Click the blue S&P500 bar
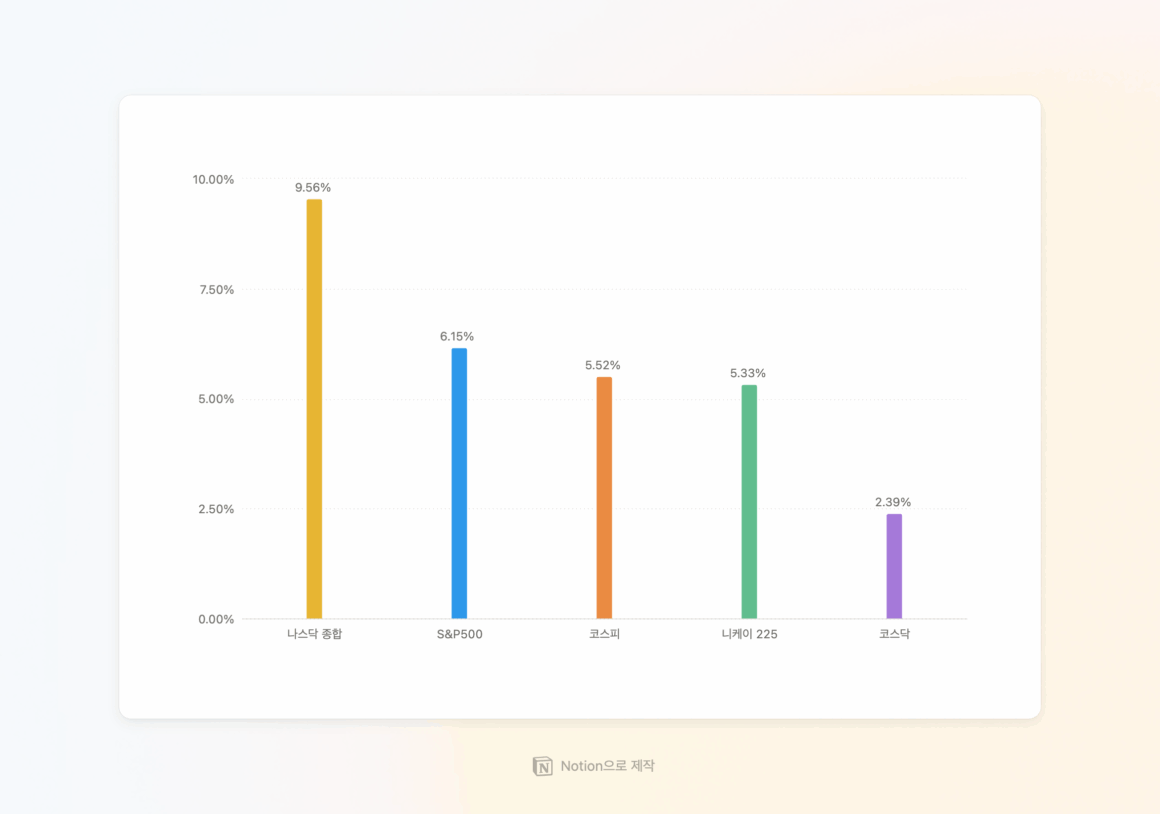The height and width of the screenshot is (814, 1160). 459,484
